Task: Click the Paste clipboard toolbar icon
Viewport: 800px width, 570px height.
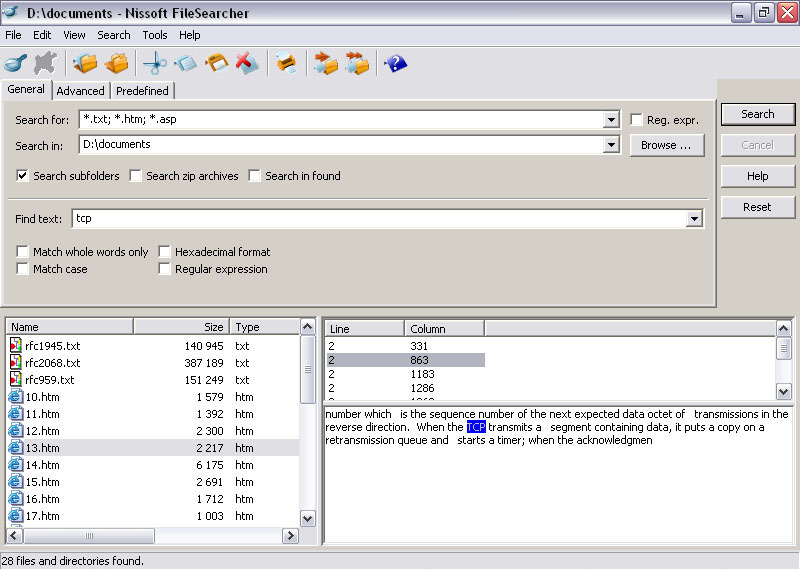Action: click(217, 63)
